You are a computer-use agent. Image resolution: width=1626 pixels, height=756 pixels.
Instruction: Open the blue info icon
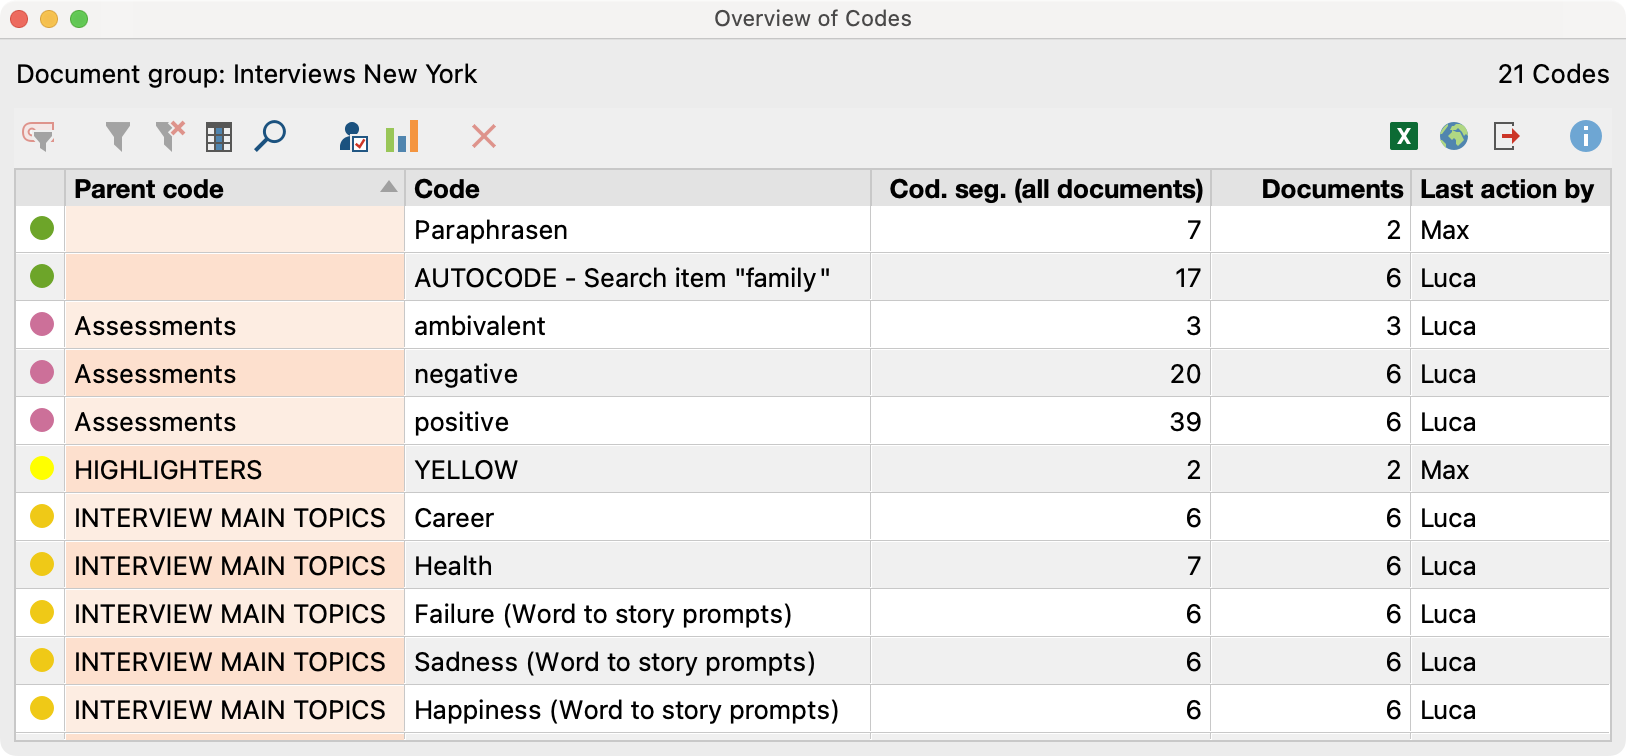(1585, 136)
